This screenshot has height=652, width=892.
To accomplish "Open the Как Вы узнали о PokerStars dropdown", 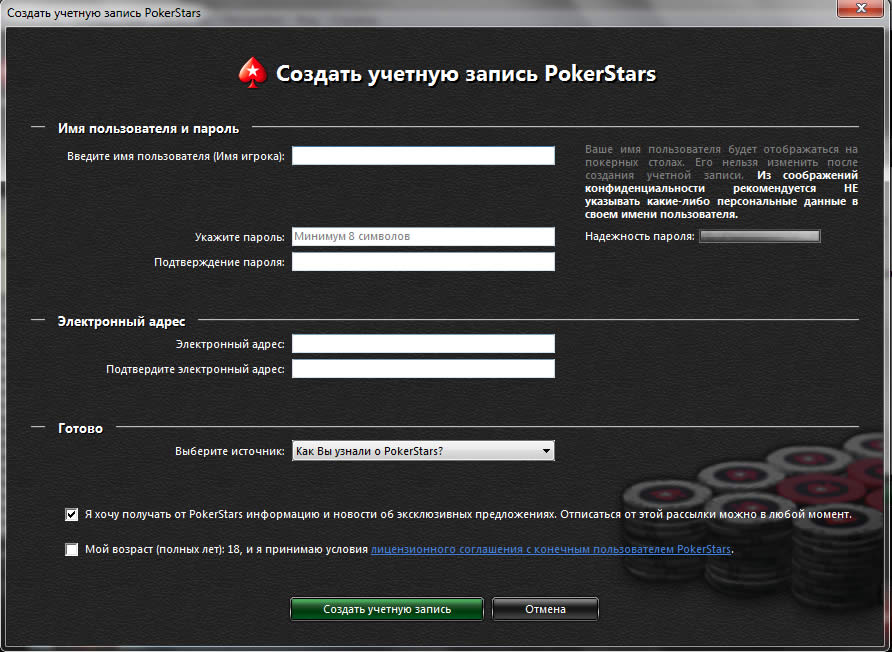I will (423, 451).
